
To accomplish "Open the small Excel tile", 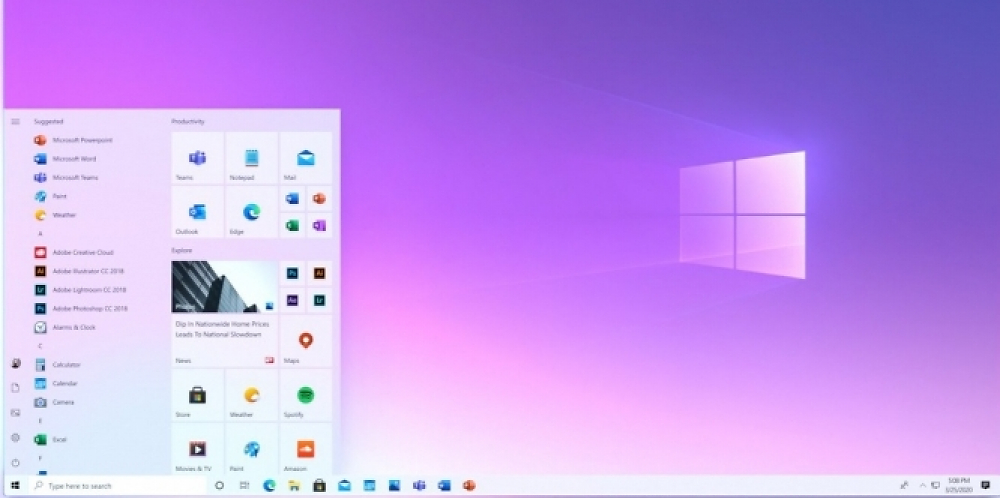I will pos(293,226).
